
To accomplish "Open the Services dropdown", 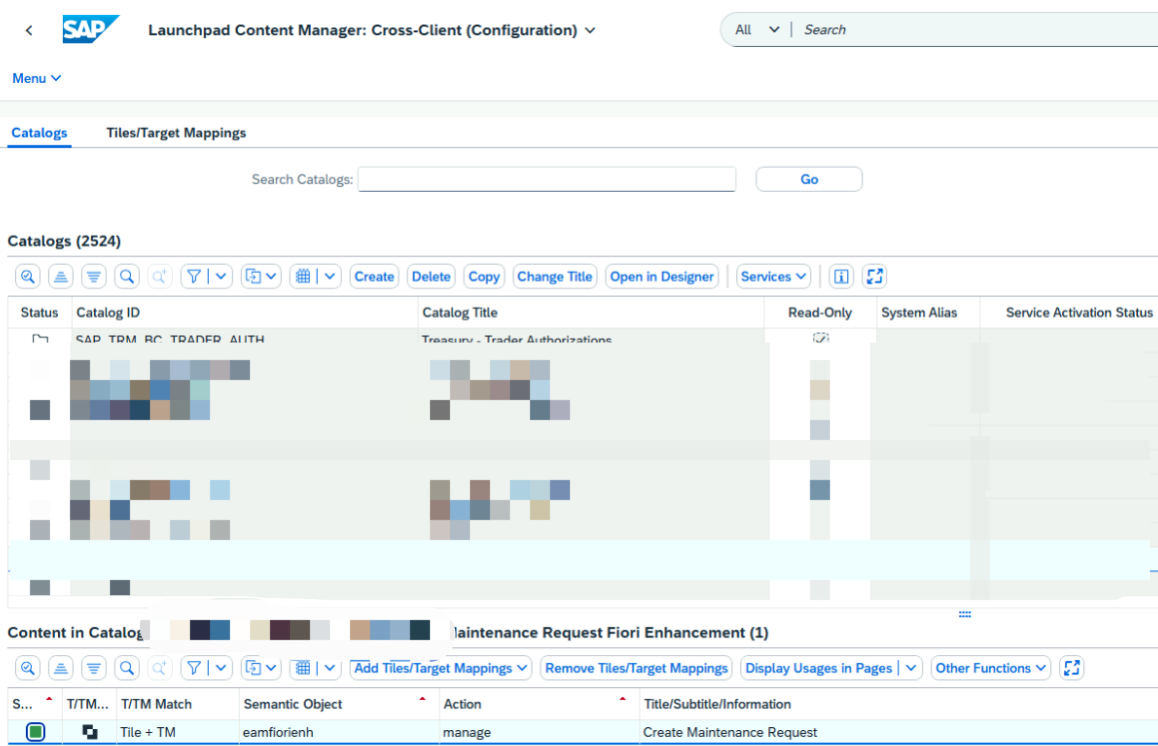I will click(x=773, y=276).
